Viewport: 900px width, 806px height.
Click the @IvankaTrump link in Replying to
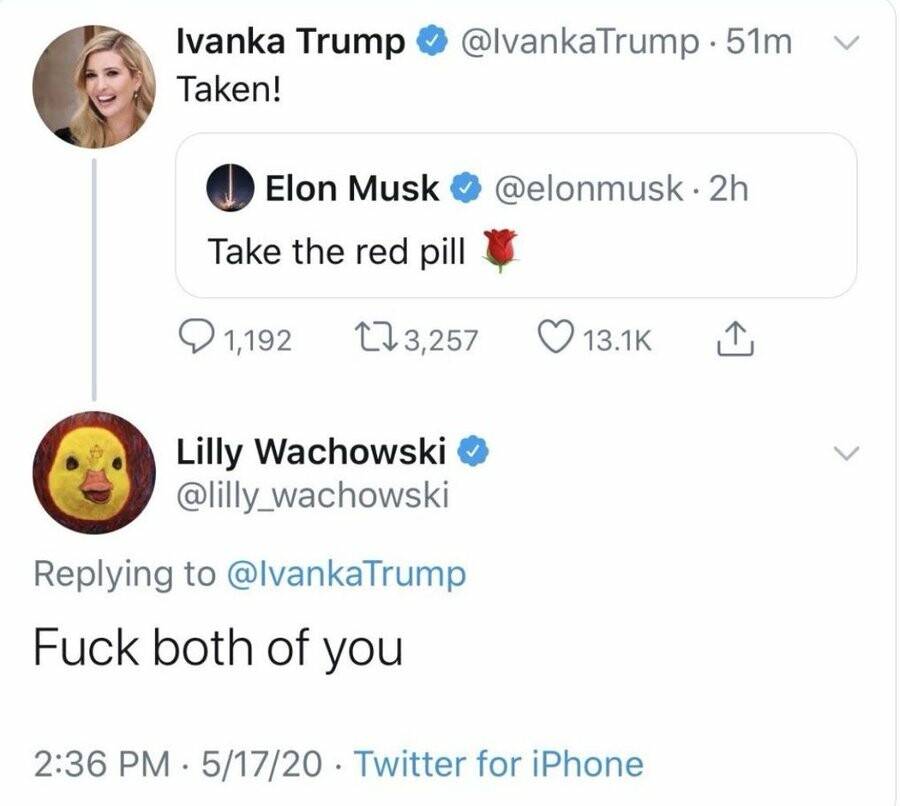tap(346, 574)
